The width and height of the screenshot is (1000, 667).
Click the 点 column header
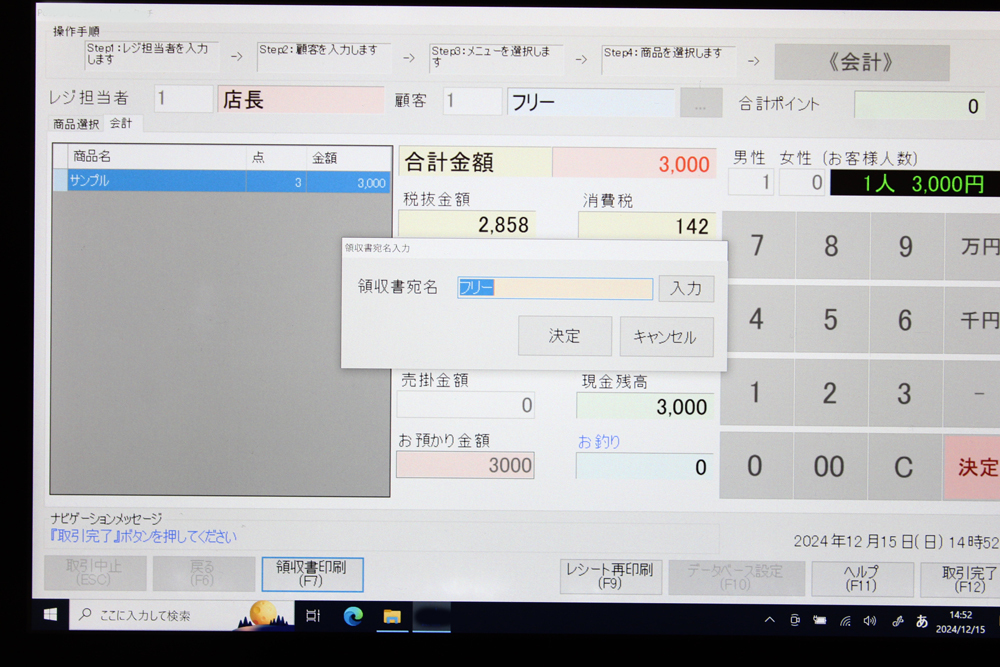276,158
